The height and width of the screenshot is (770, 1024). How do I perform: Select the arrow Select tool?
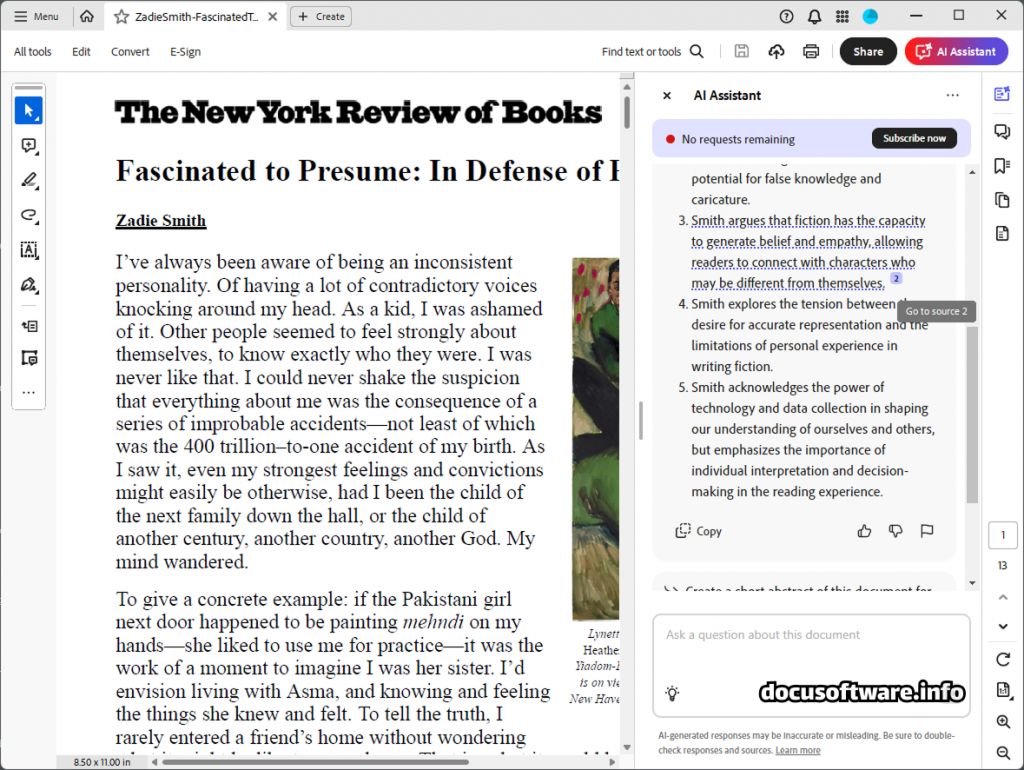click(28, 110)
